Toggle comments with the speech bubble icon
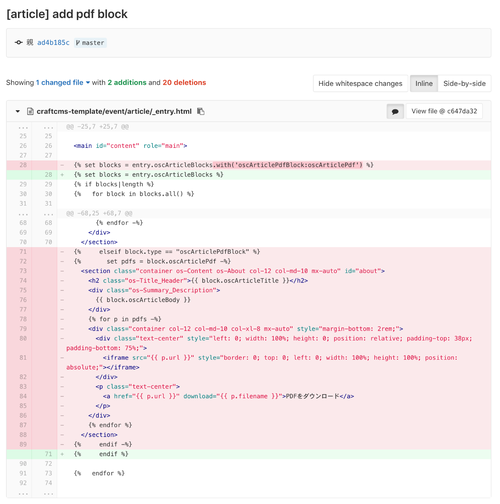Viewport: 500px width, 504px height. tap(395, 111)
